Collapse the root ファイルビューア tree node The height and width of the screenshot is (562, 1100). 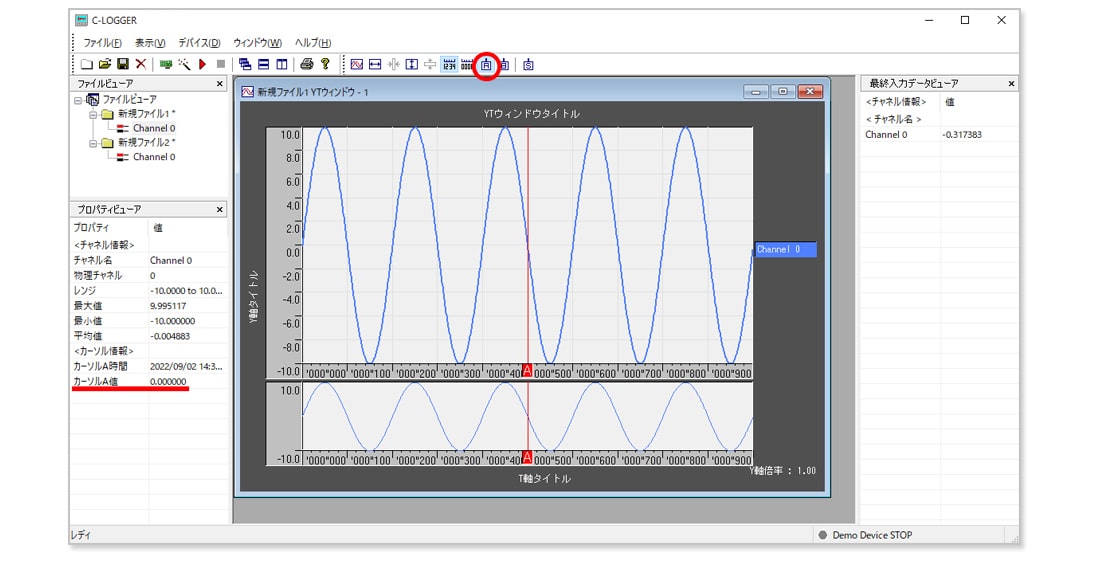(78, 100)
